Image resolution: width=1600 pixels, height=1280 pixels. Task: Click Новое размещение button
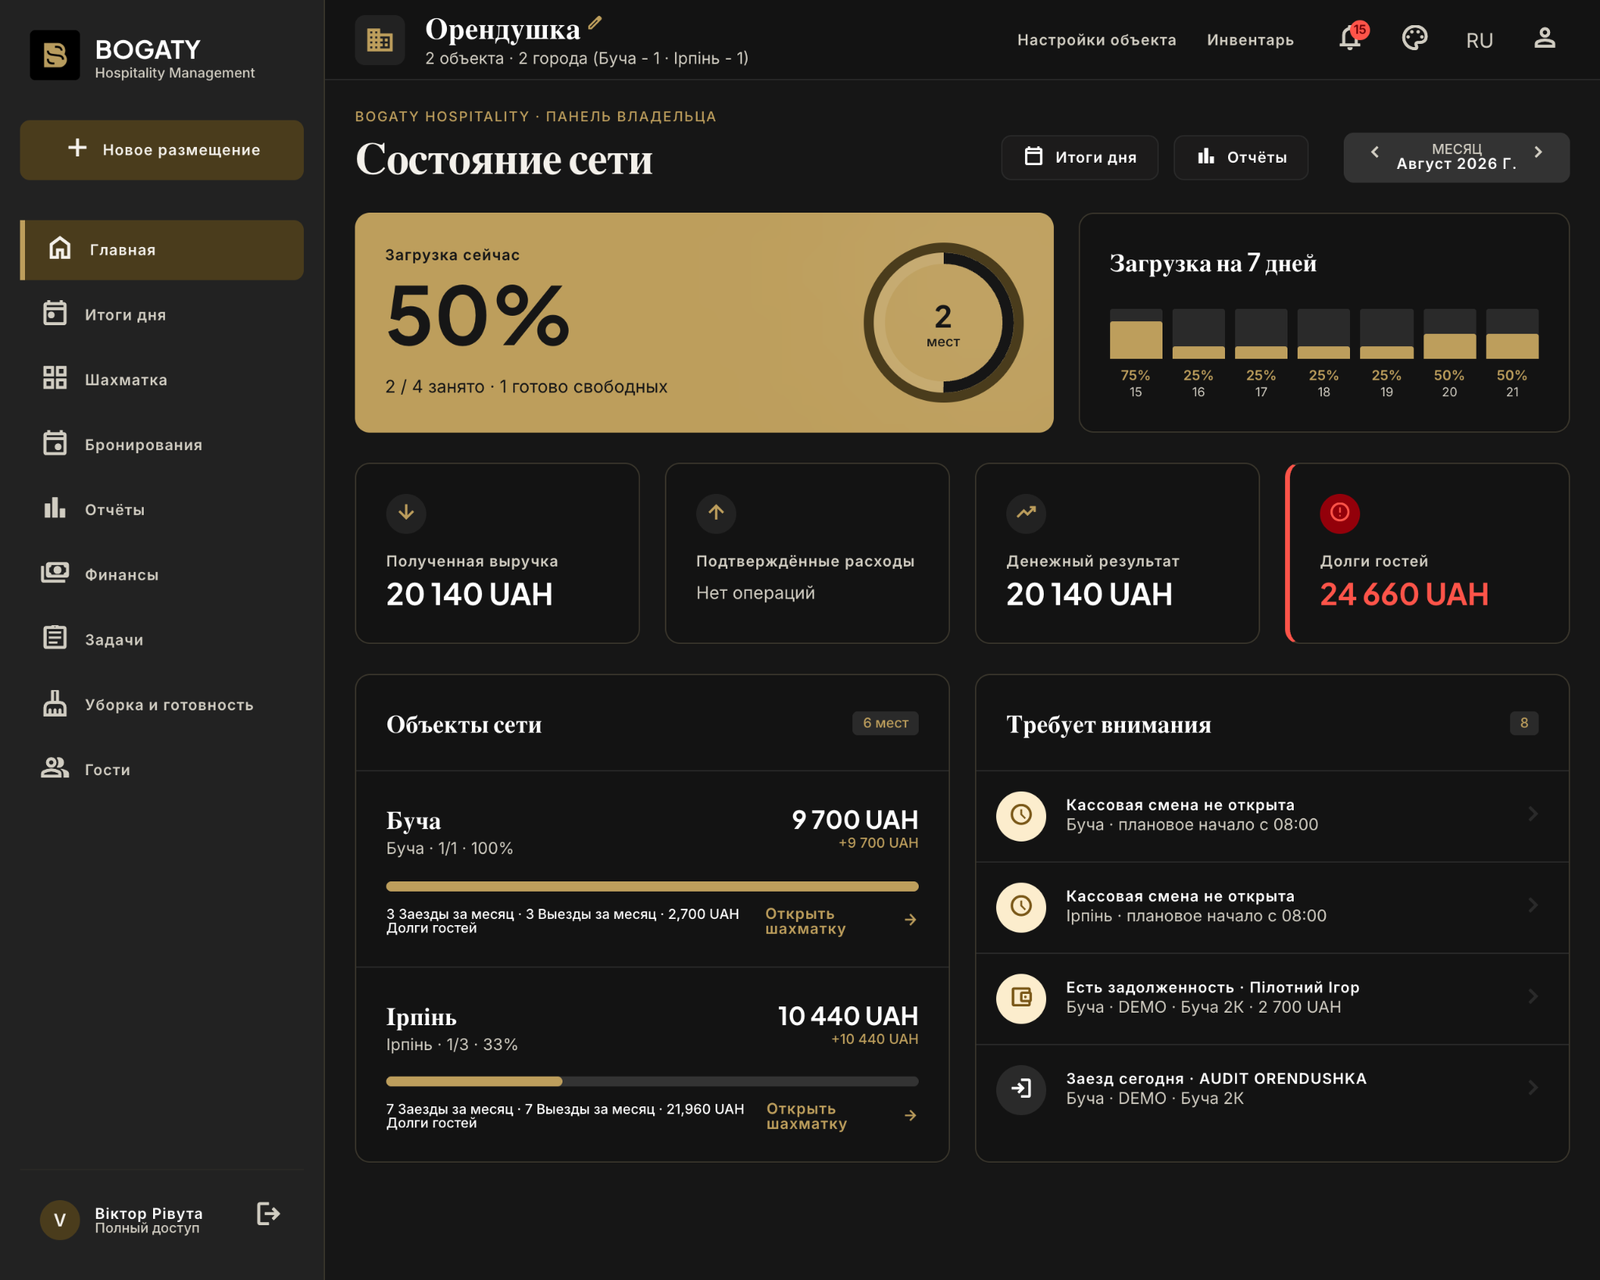162,150
